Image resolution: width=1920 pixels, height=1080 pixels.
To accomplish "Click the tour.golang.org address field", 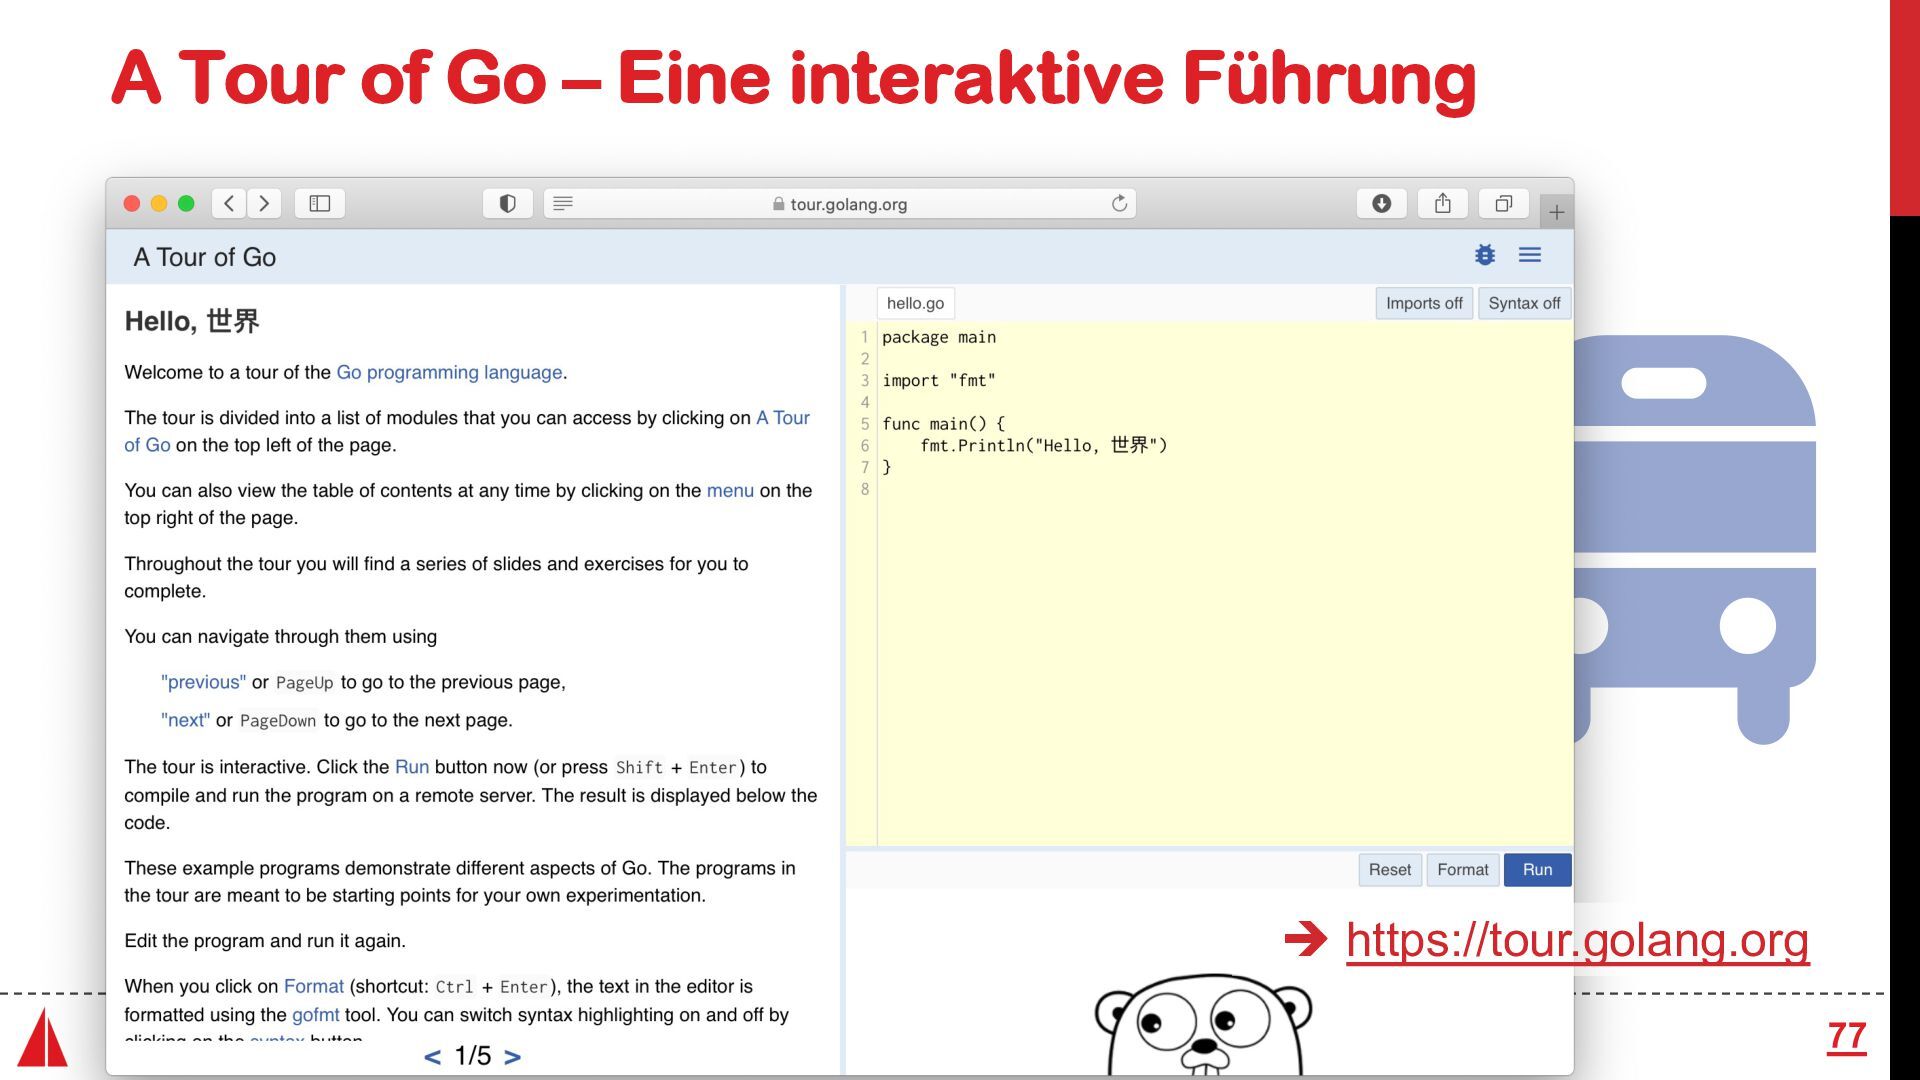I will [x=840, y=203].
